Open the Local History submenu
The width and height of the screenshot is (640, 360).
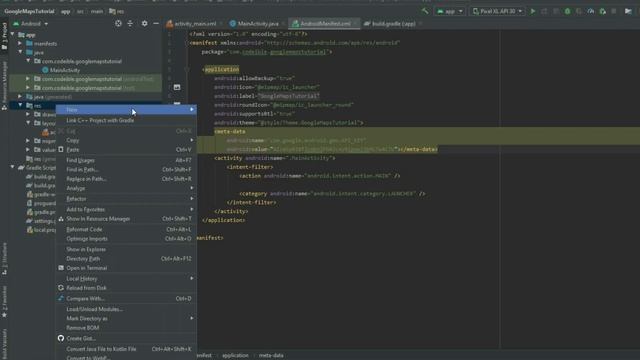[126, 278]
